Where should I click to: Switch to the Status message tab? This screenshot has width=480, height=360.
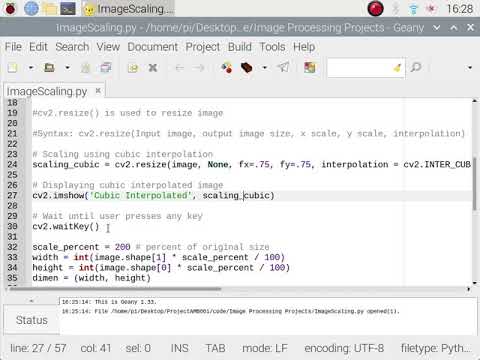(32, 320)
